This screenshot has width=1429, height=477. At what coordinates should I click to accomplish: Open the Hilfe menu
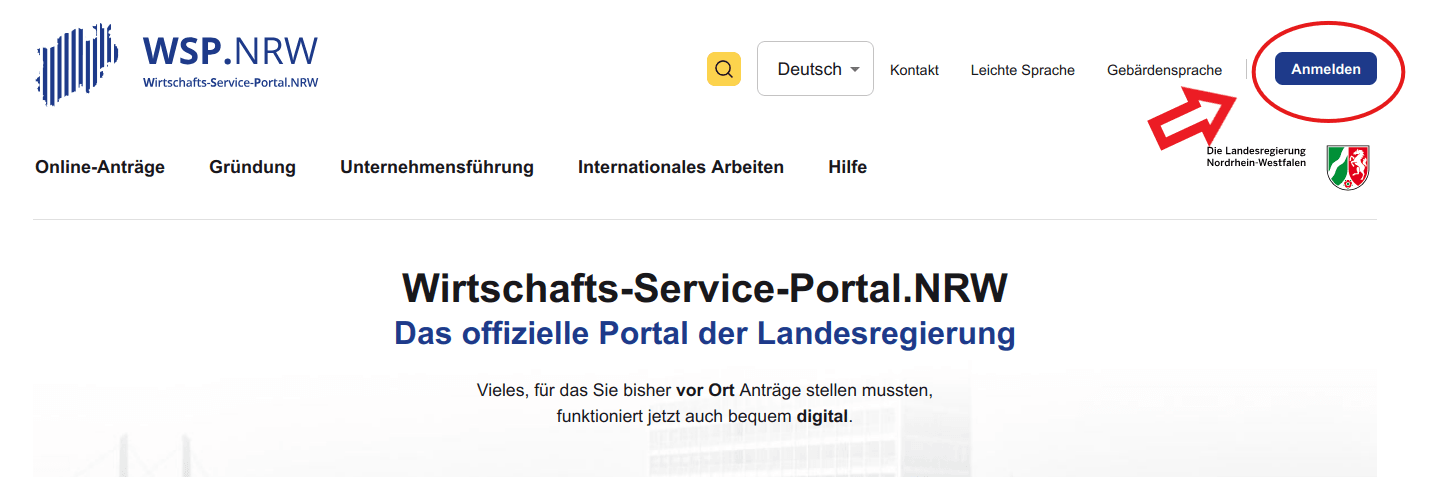coord(847,167)
